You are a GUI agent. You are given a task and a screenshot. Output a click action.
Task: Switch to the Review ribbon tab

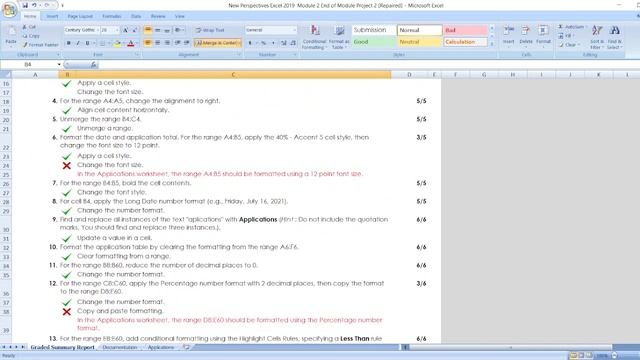pos(158,16)
